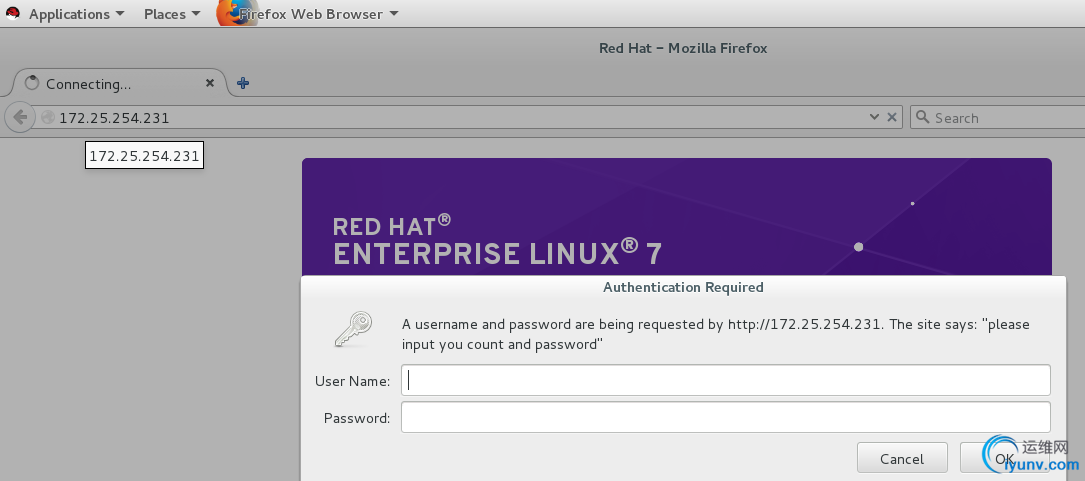Expand the URL history dropdown arrow
This screenshot has width=1085, height=481.
click(874, 118)
